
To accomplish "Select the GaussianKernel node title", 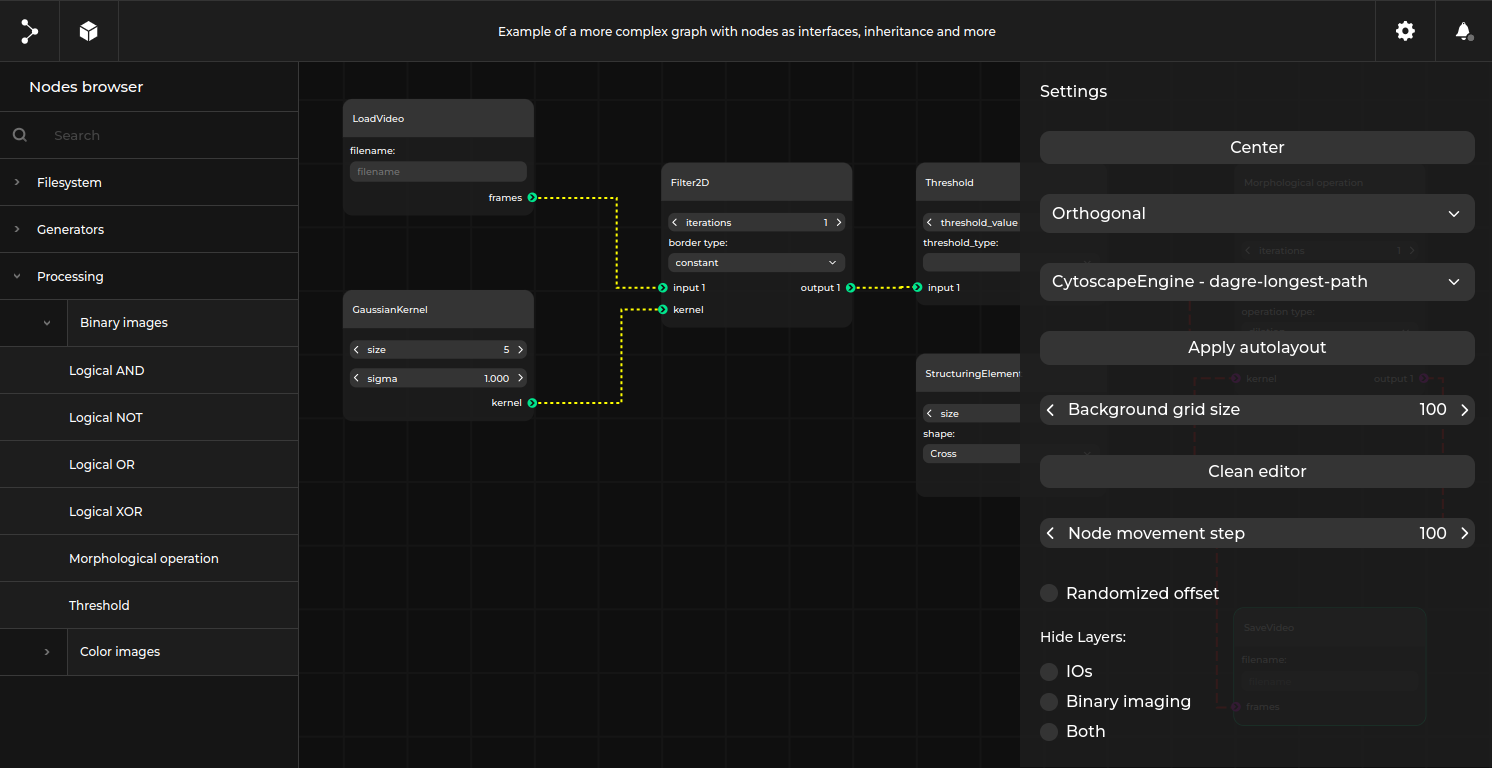I will tap(390, 310).
